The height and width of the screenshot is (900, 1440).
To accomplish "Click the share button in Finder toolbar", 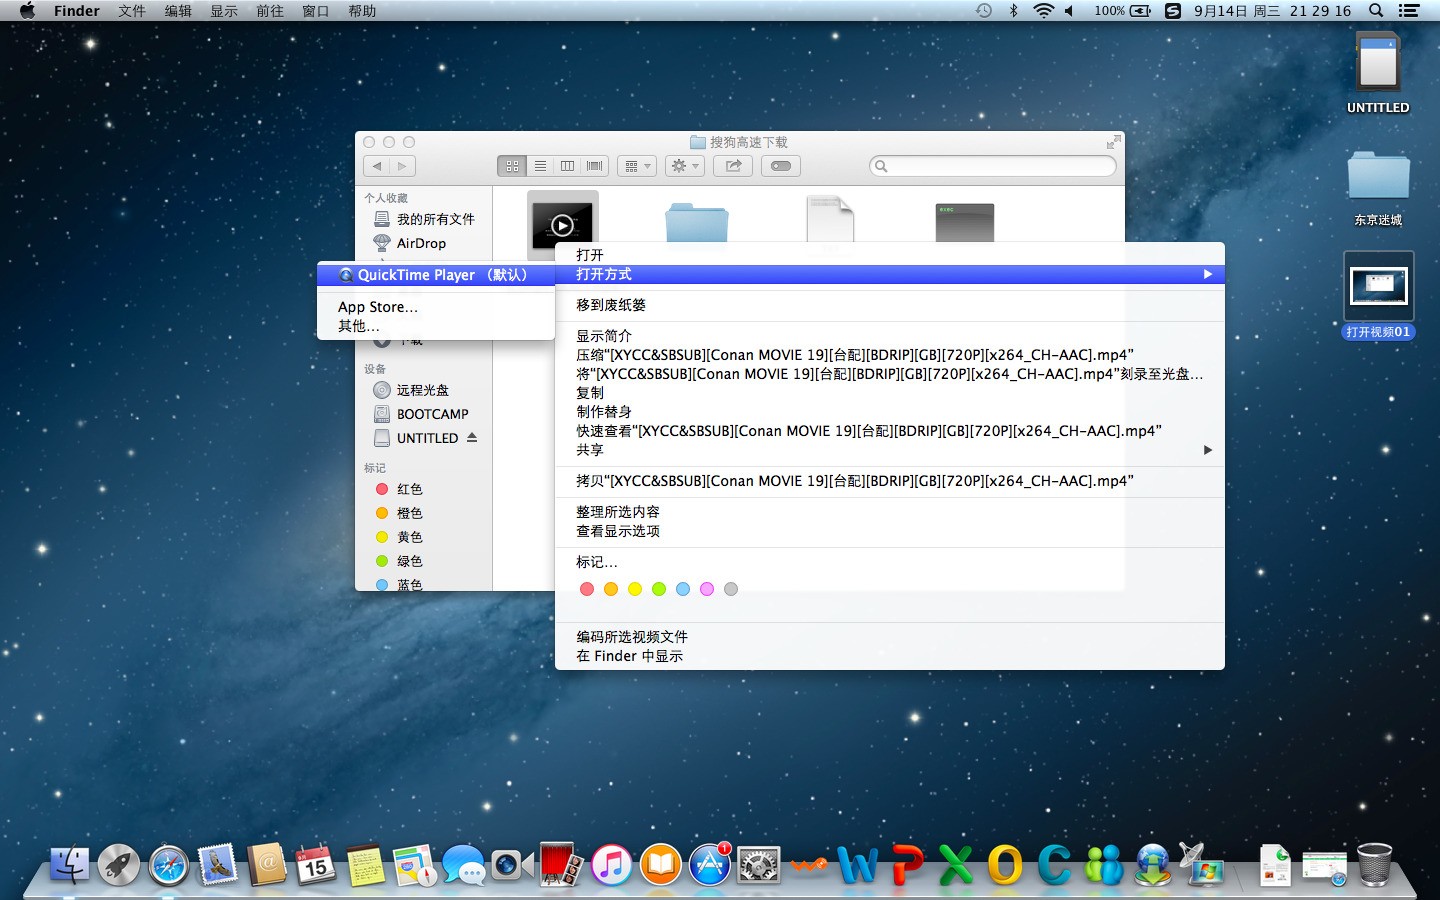I will (733, 166).
